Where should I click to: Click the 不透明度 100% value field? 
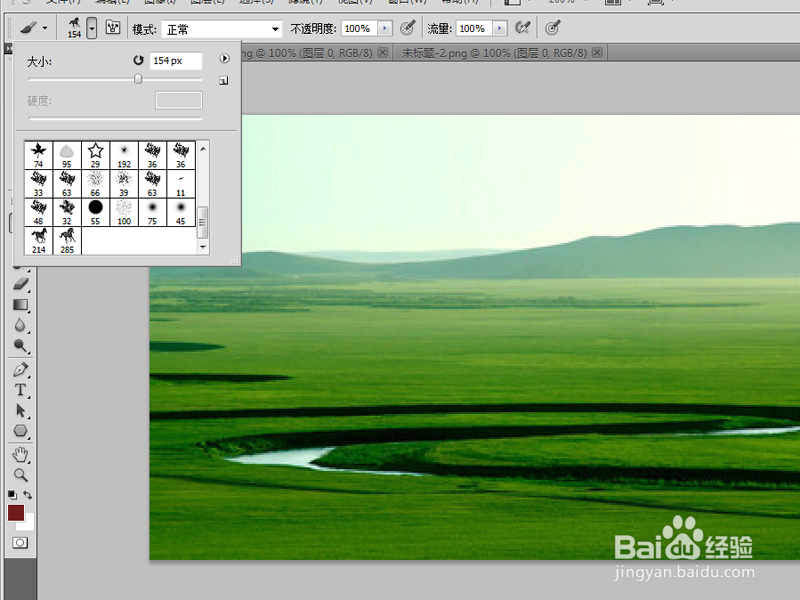pos(359,29)
